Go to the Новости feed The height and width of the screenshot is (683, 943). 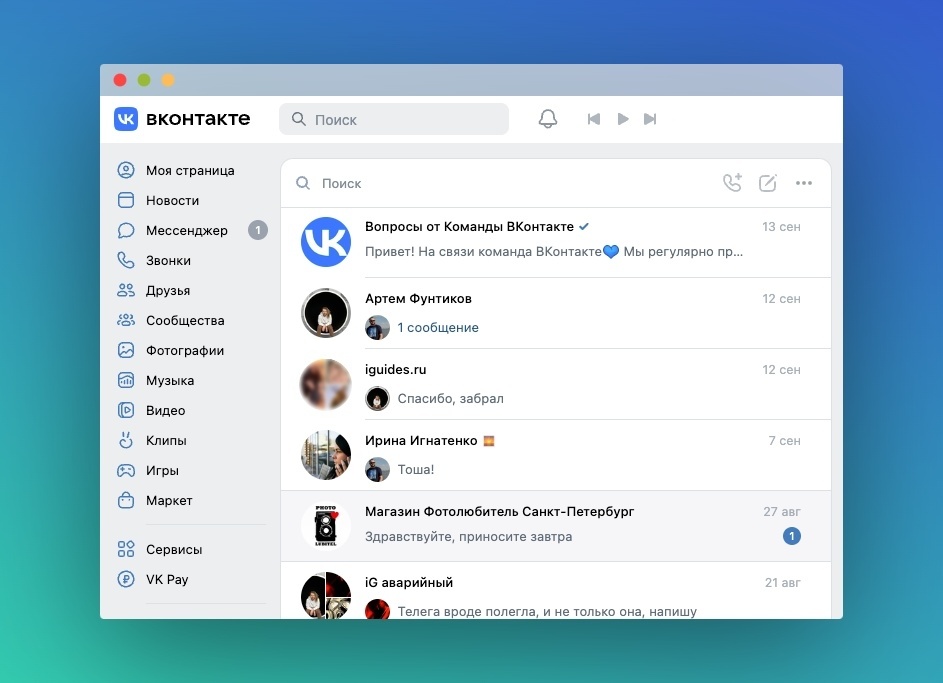point(173,200)
